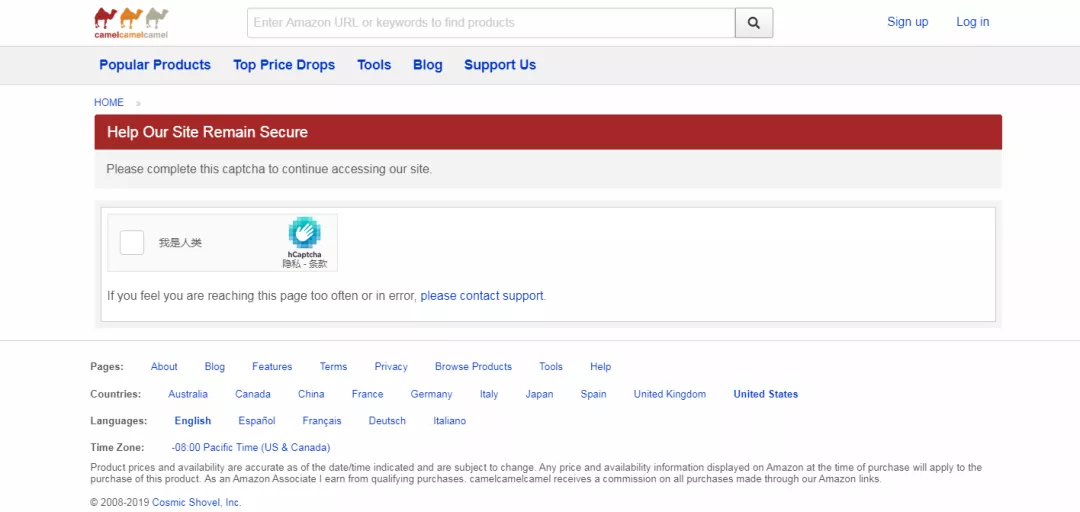
Task: Switch language to Deutsch
Action: point(387,420)
